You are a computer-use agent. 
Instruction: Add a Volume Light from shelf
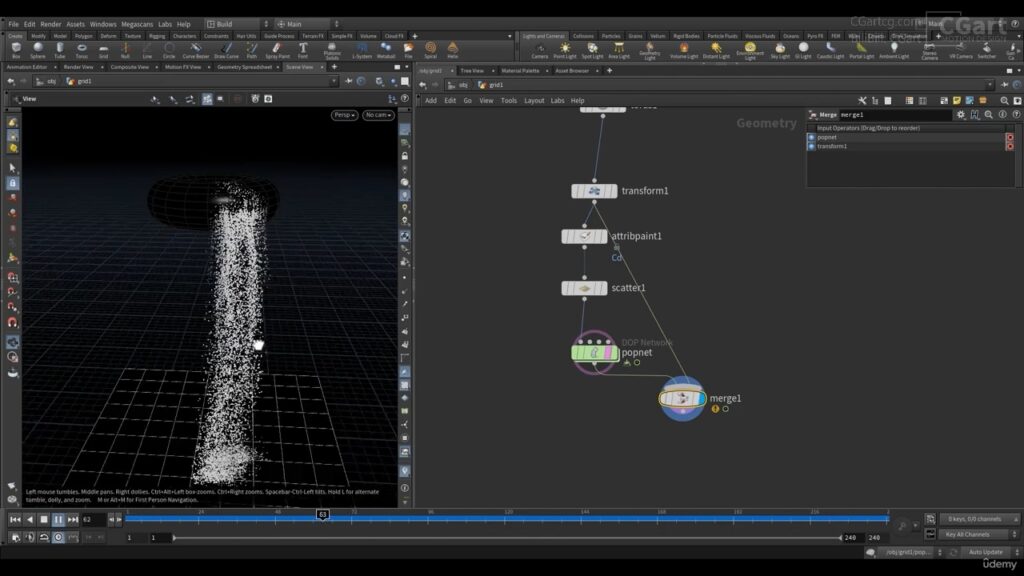(684, 51)
